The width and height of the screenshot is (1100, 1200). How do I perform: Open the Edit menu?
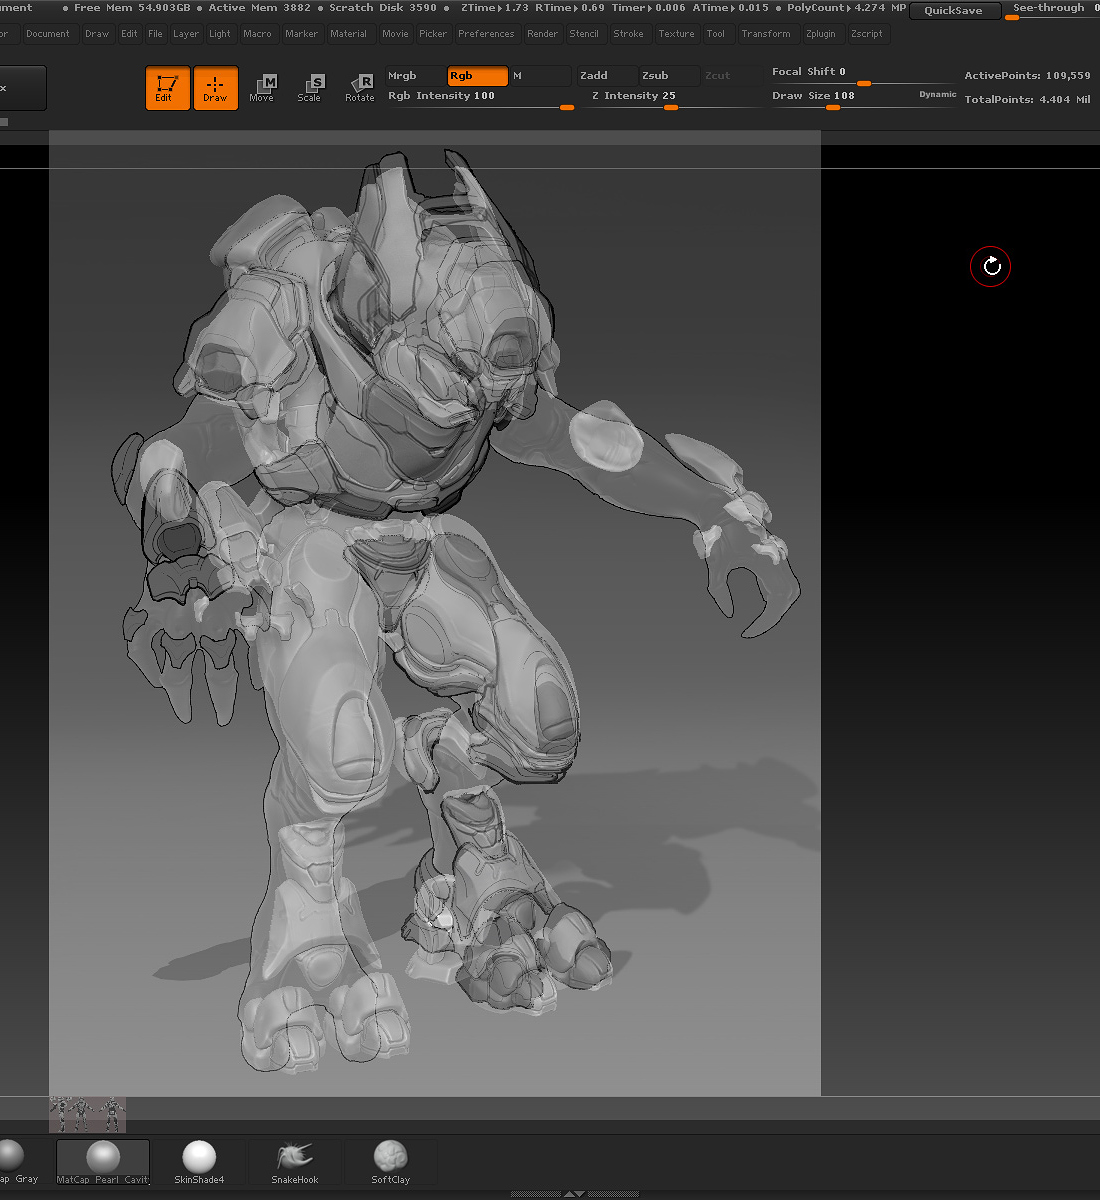point(129,34)
